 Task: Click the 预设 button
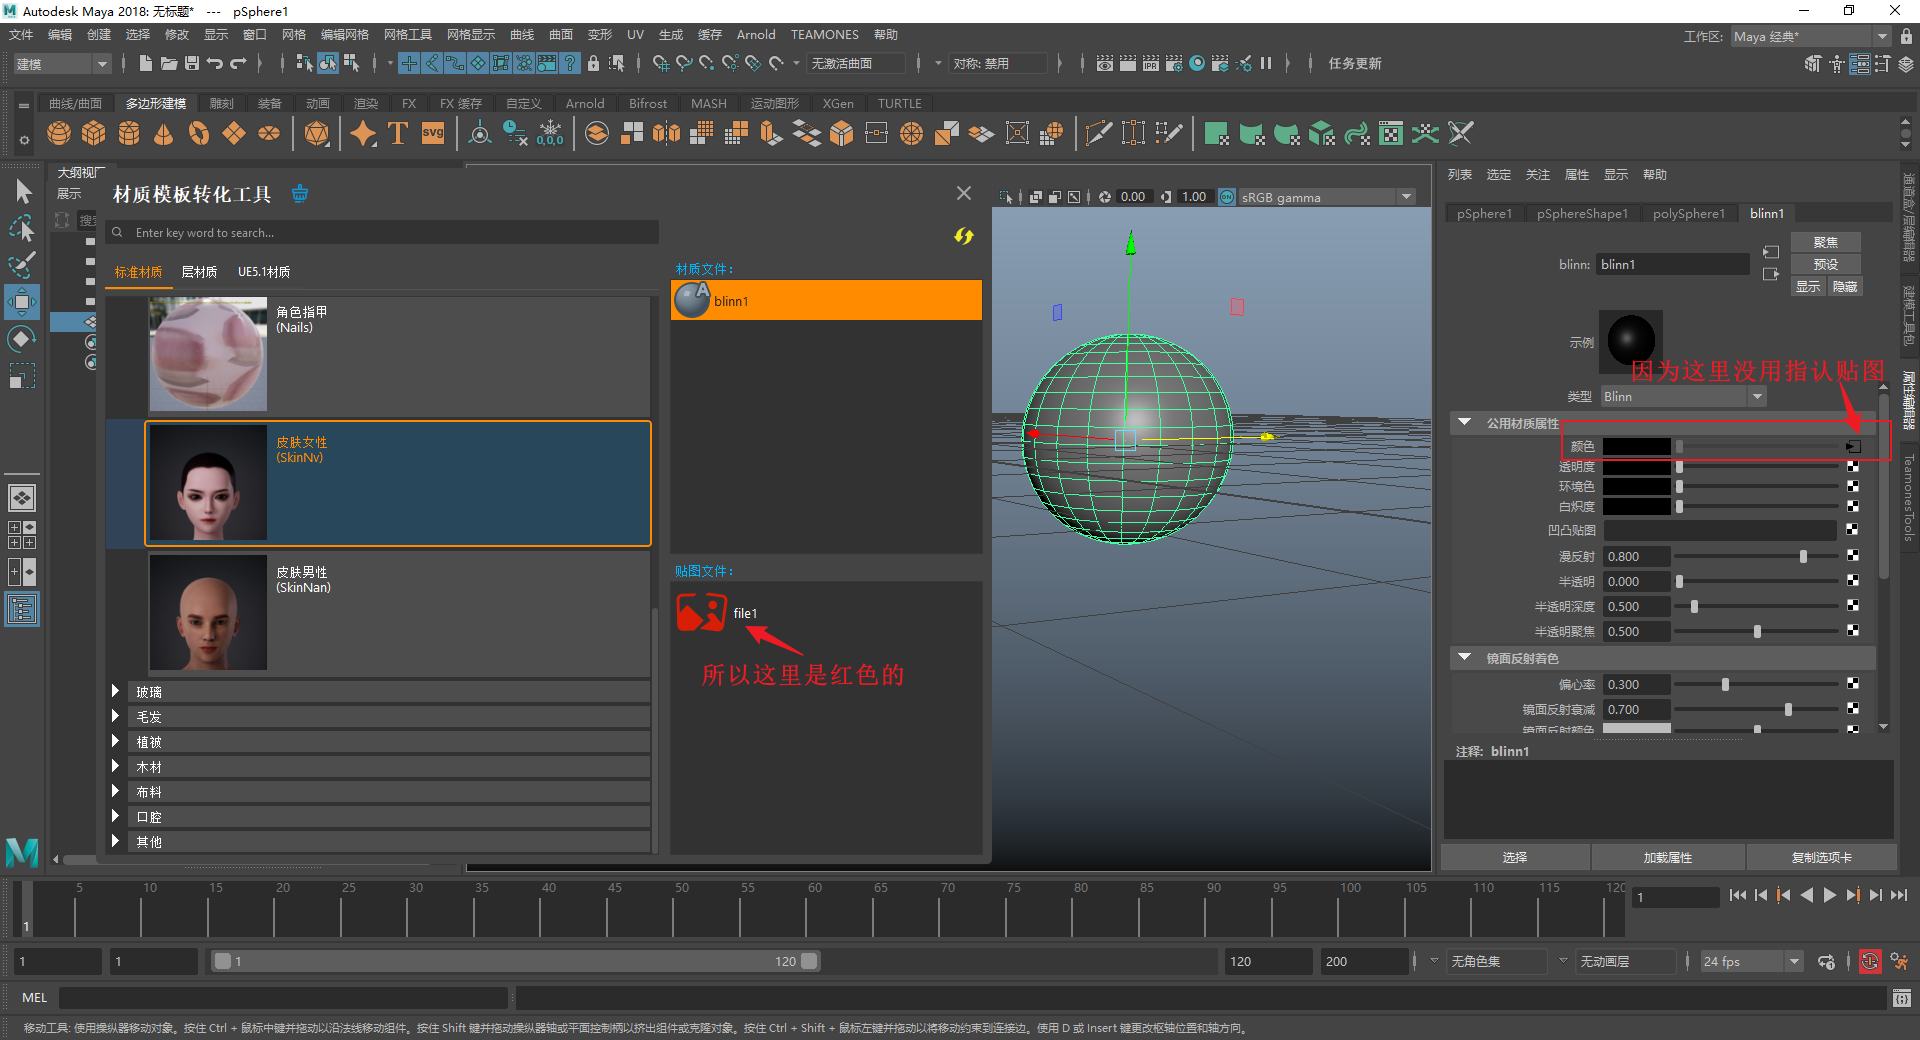(1825, 264)
